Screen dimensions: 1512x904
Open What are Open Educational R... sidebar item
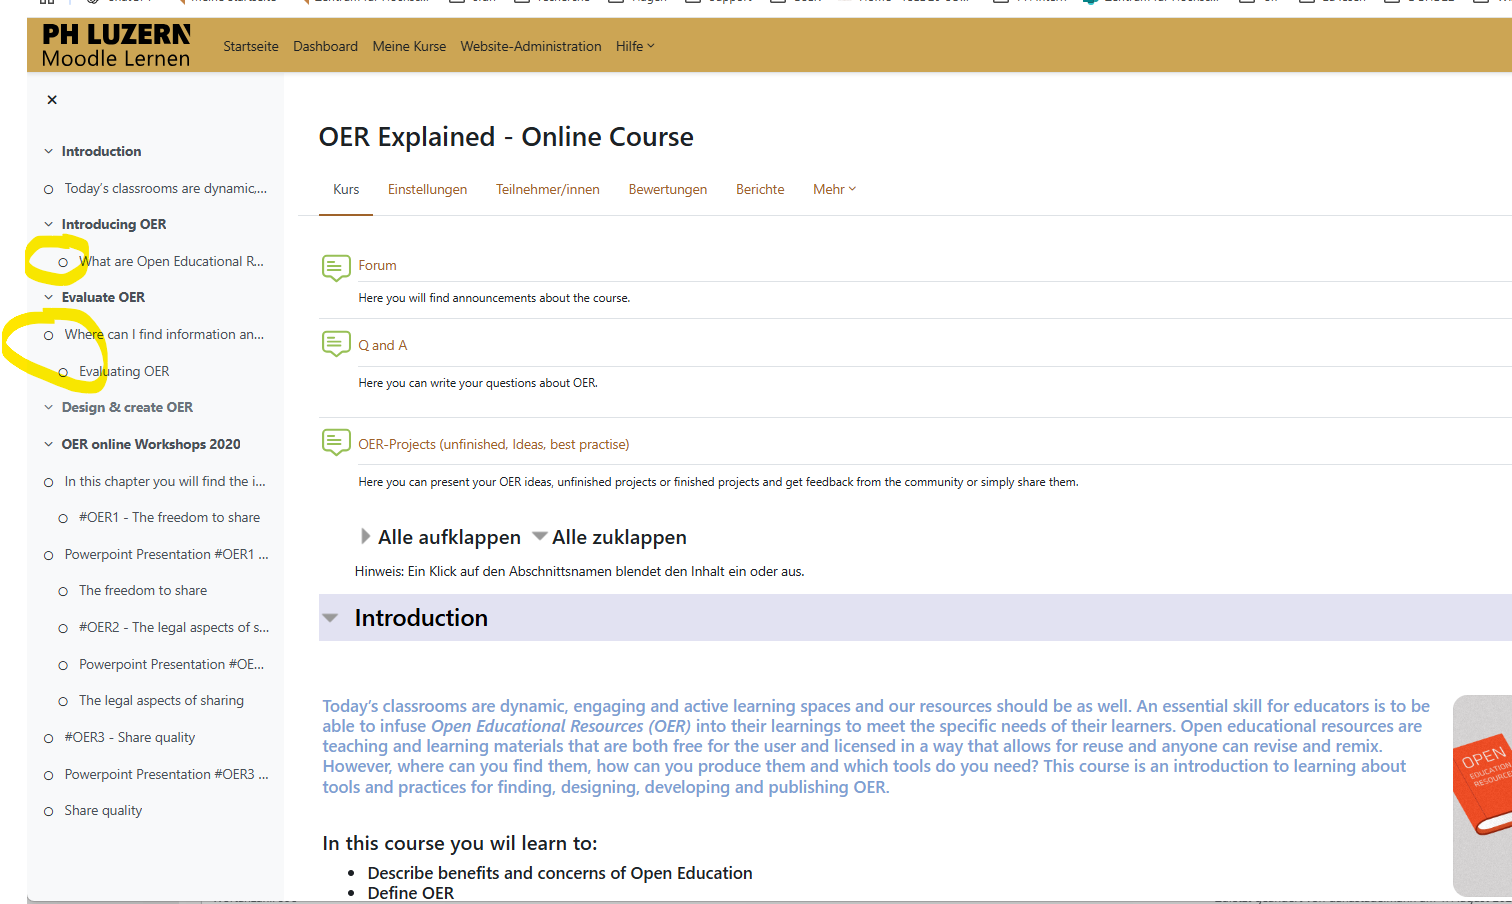click(x=171, y=261)
